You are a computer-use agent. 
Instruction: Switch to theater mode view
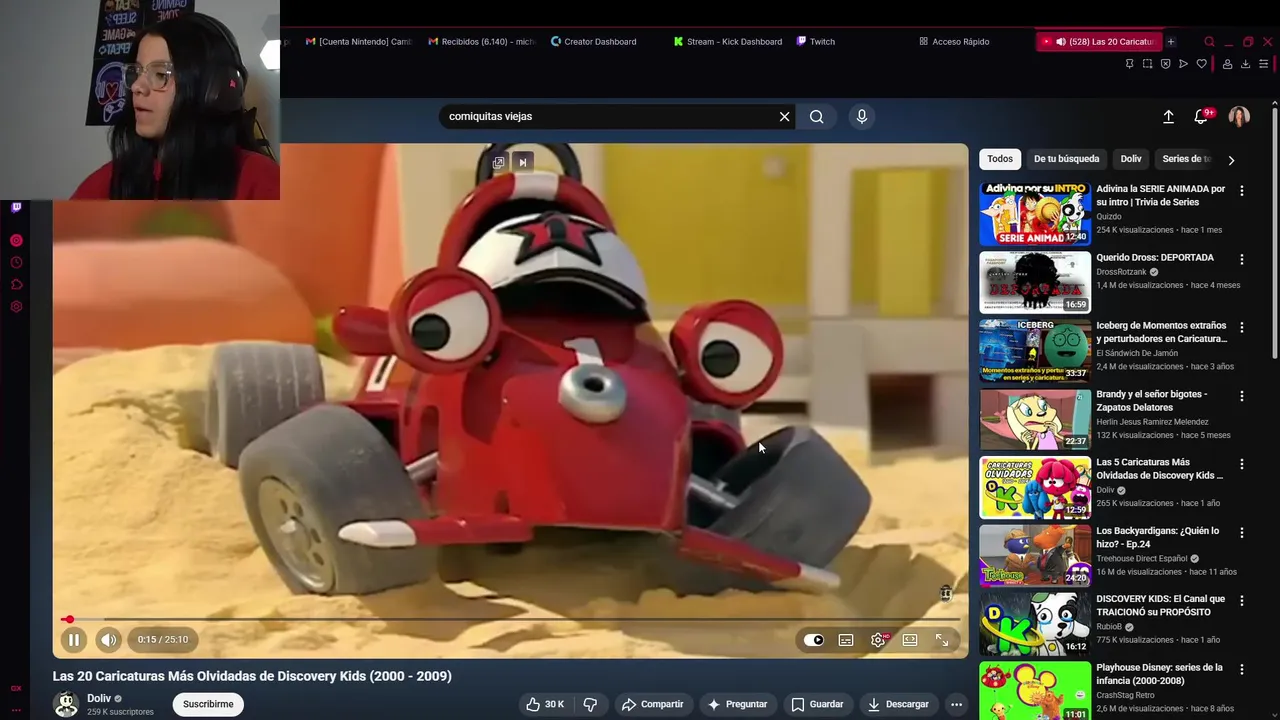coord(910,640)
